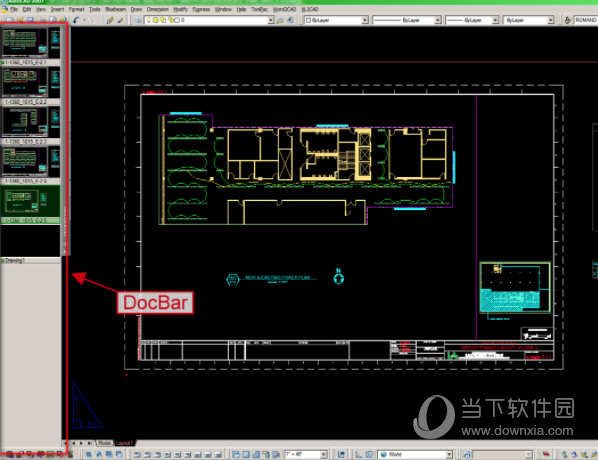Image resolution: width=598 pixels, height=460 pixels.
Task: Click the red icon in bottom toolbar
Action: click(x=546, y=454)
